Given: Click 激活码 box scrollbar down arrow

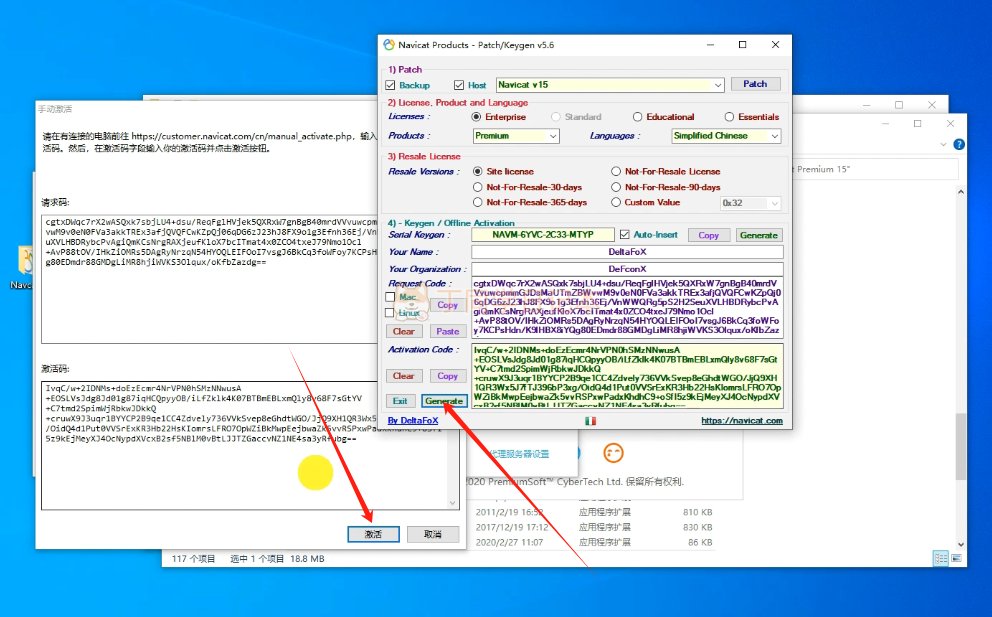Looking at the screenshot, I should click(x=452, y=503).
